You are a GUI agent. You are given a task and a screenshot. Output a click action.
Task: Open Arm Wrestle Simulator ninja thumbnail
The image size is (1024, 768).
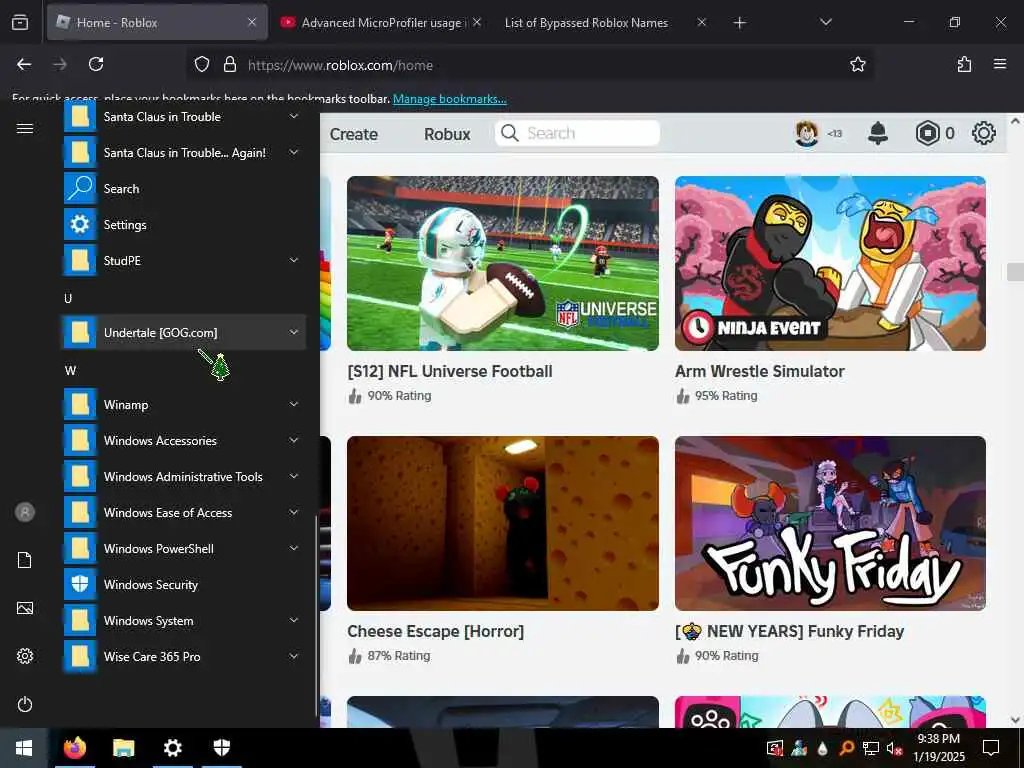click(x=830, y=263)
